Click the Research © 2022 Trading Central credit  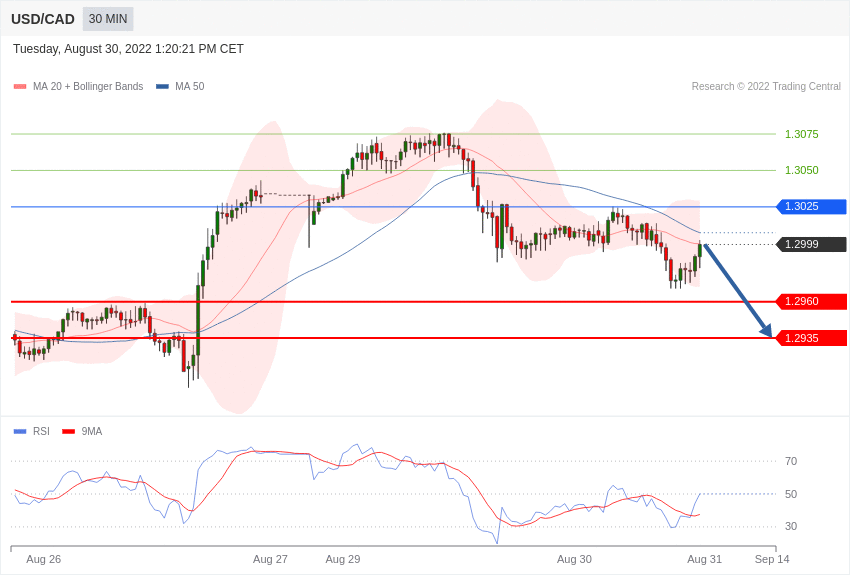766,86
